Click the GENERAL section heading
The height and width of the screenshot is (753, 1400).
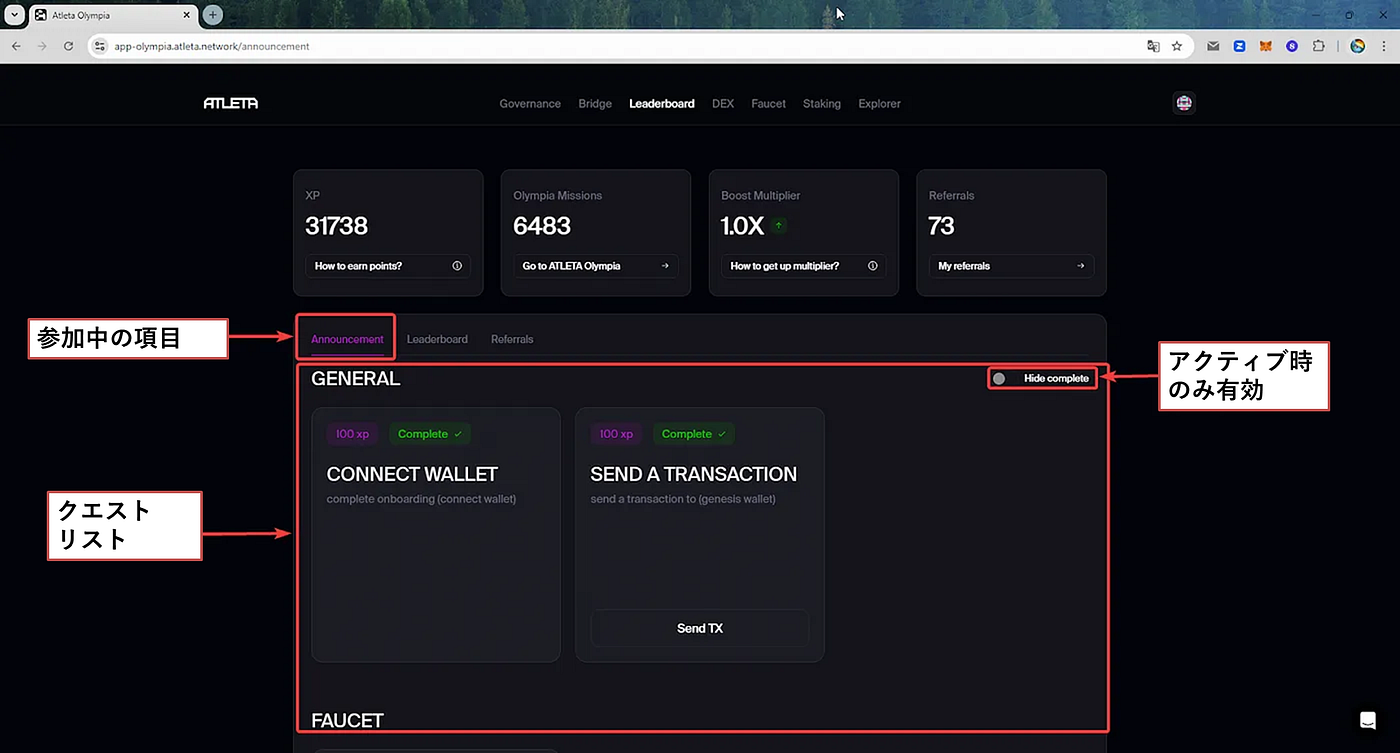[x=356, y=378]
